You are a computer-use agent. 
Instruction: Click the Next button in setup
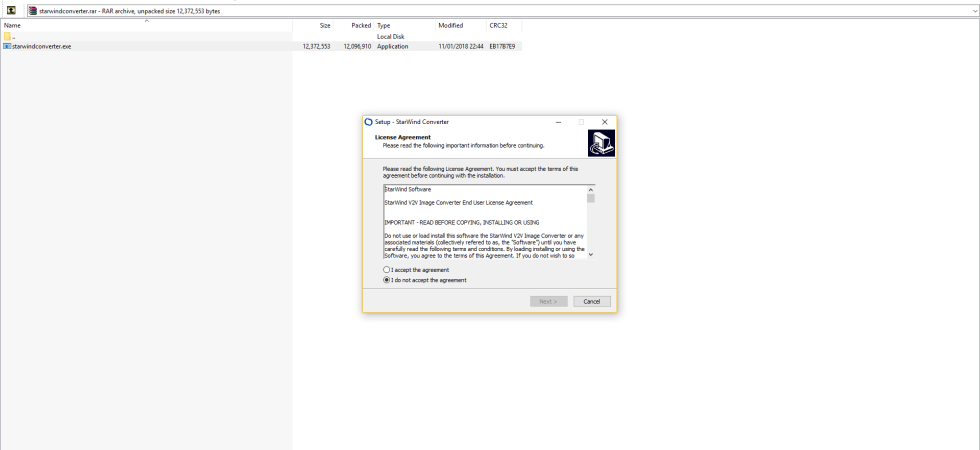(549, 301)
